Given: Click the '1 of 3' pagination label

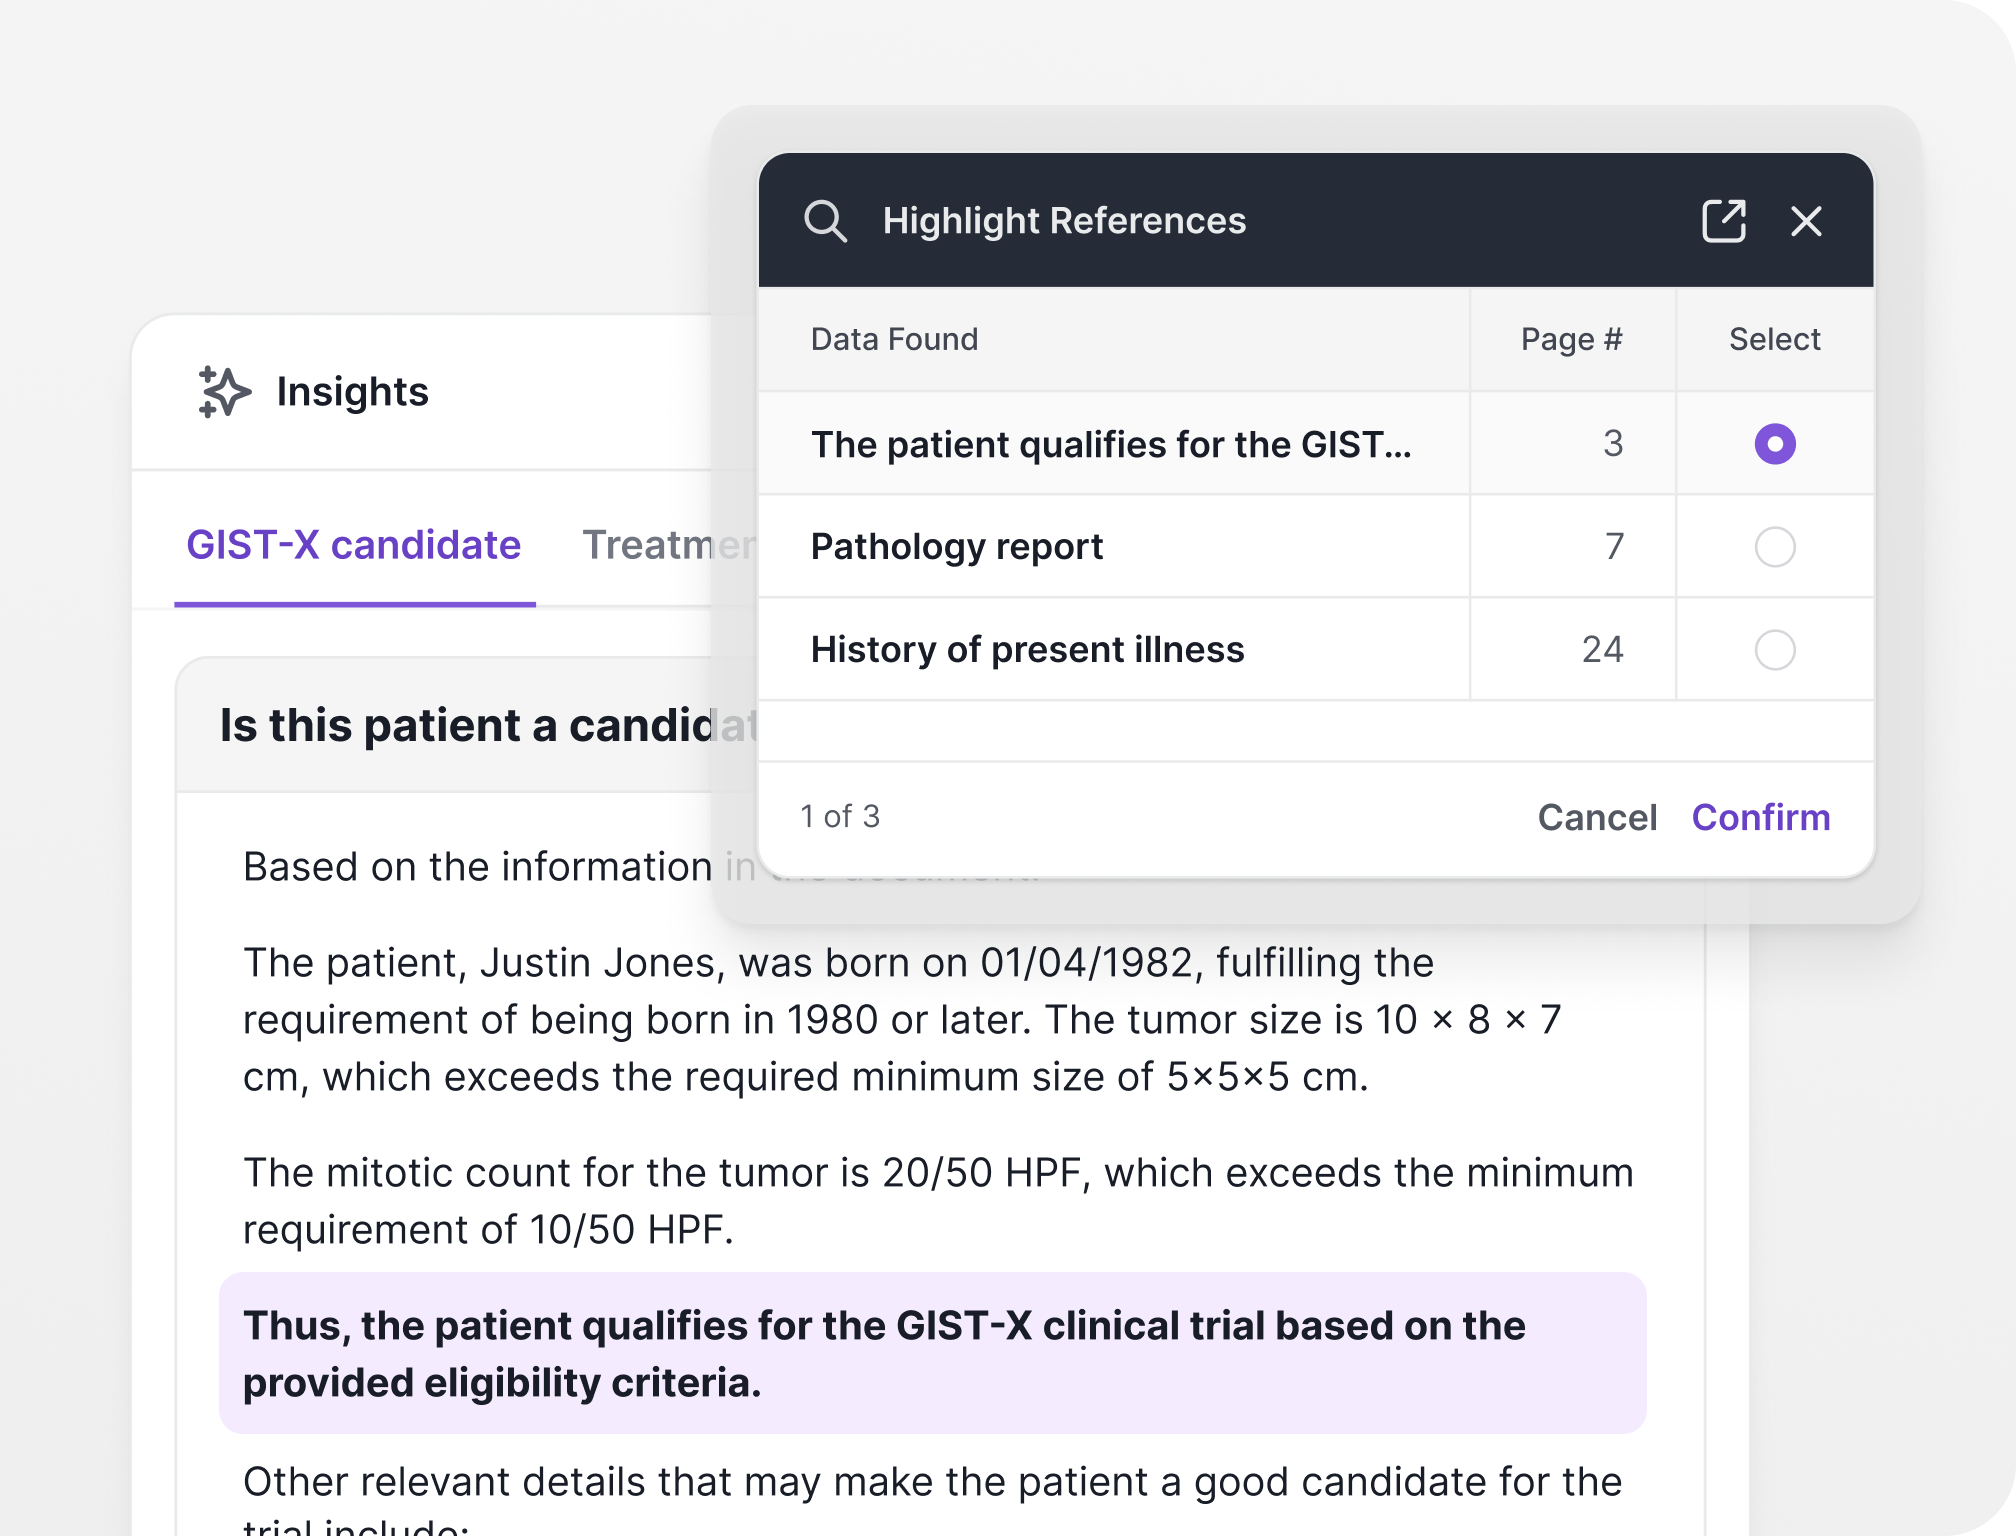Looking at the screenshot, I should click(839, 817).
